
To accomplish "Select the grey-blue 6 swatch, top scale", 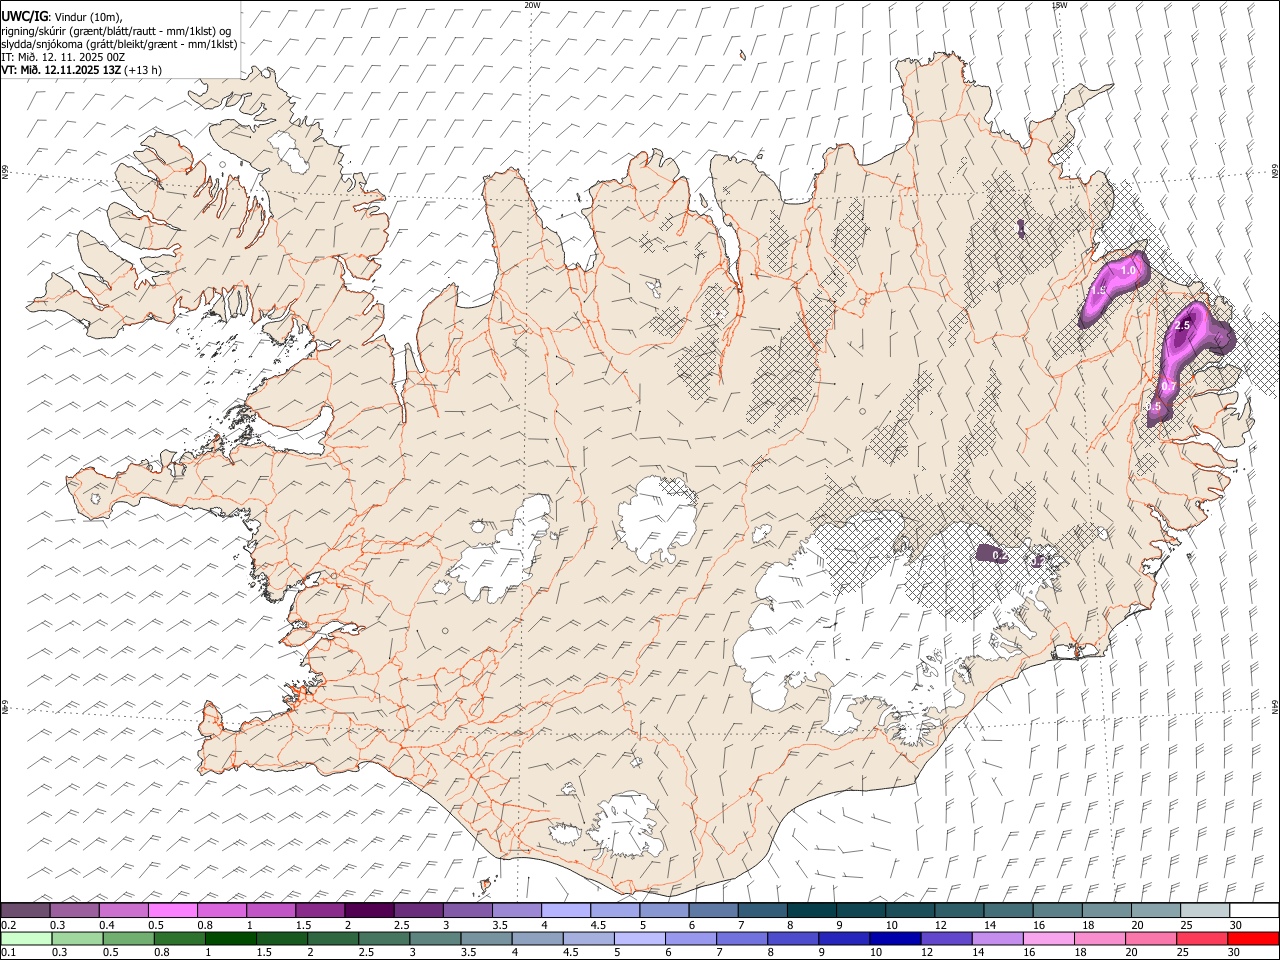I will (713, 911).
